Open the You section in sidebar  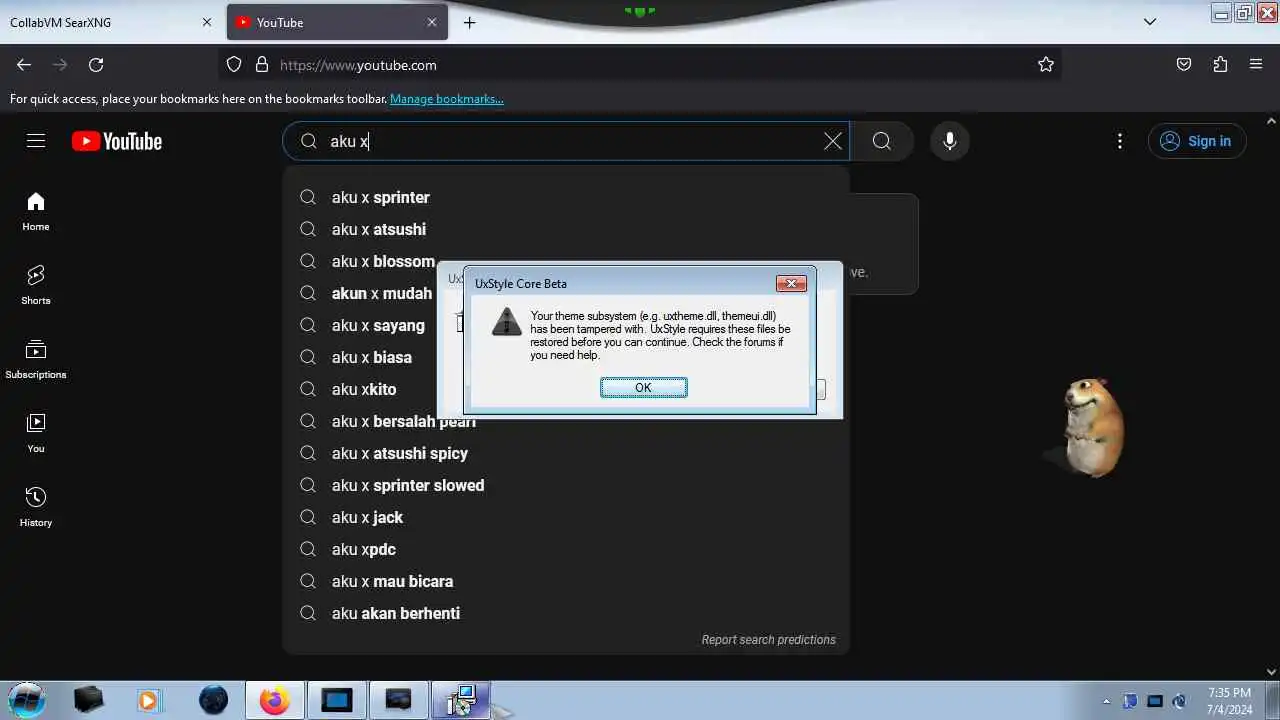tap(36, 433)
